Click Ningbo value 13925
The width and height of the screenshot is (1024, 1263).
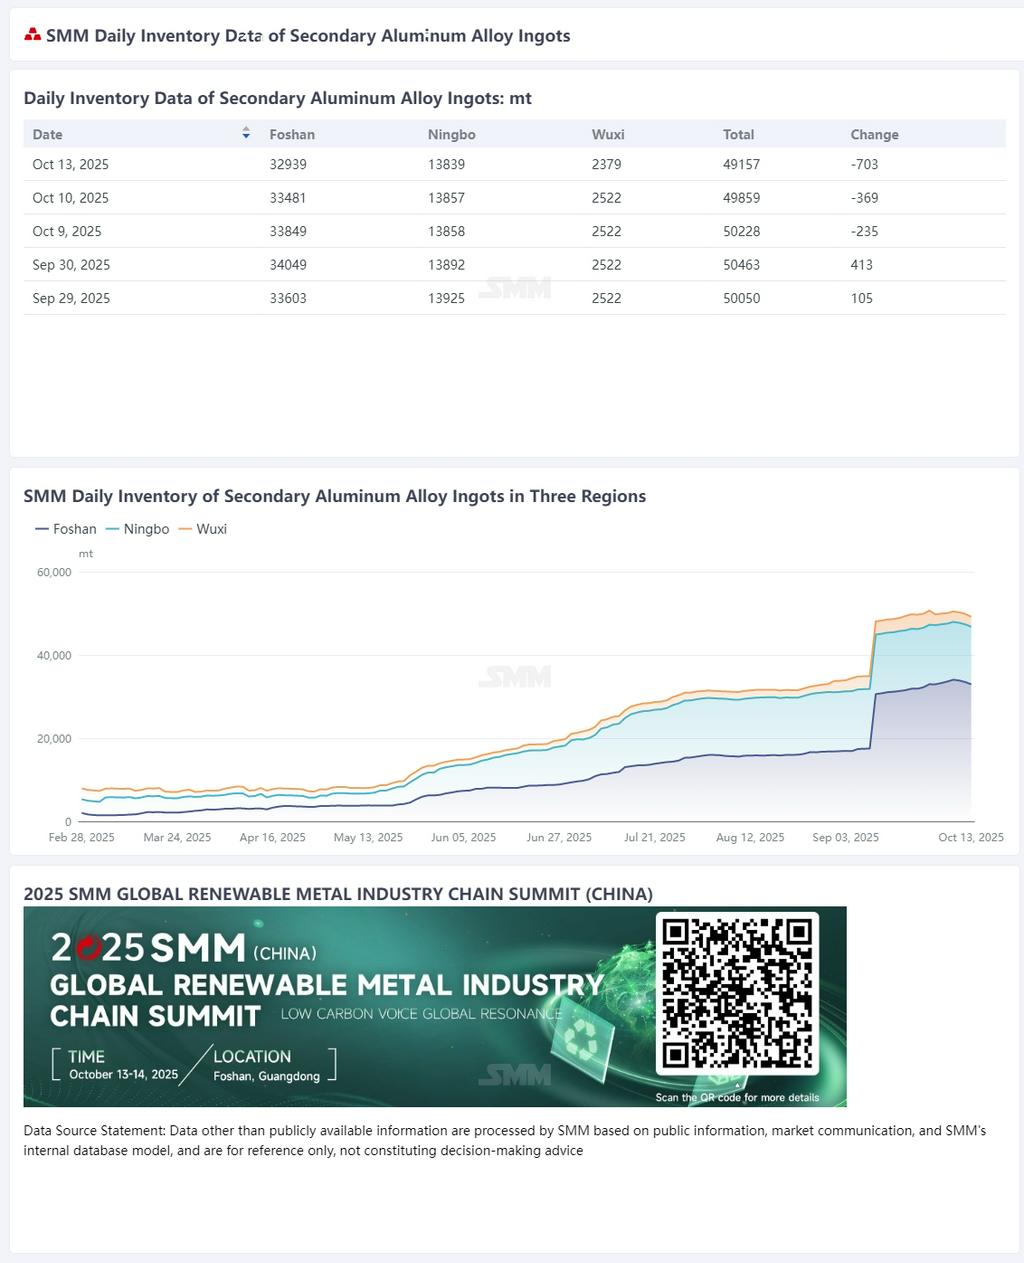[x=446, y=298]
